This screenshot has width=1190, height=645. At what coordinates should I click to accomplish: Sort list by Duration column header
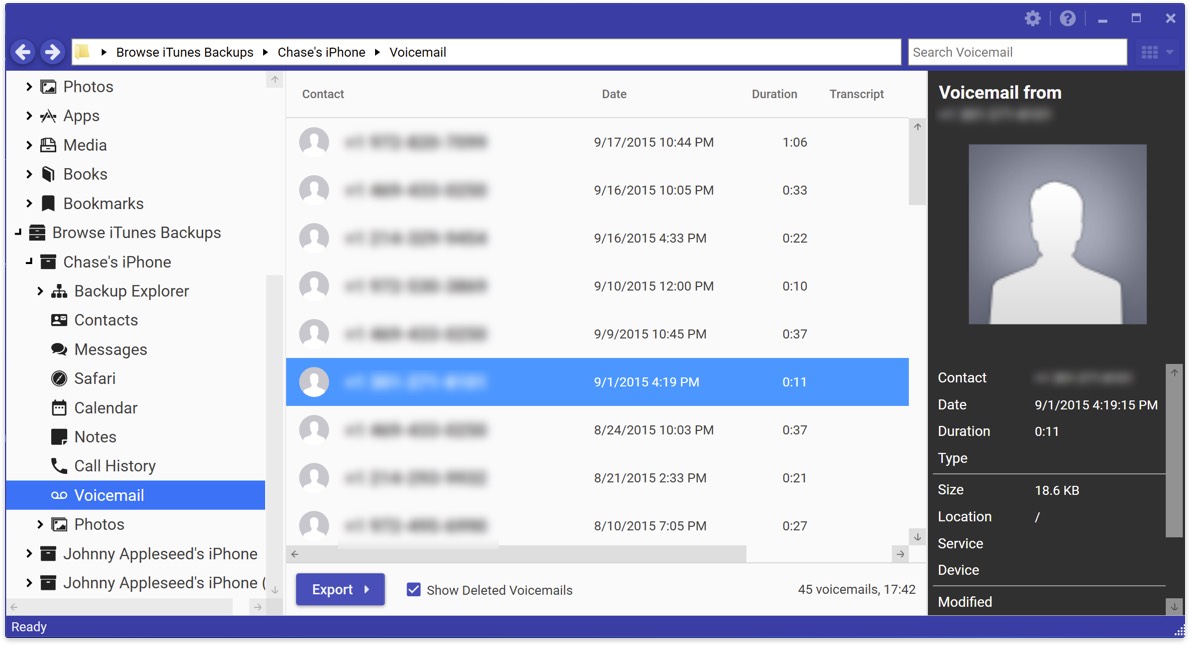click(774, 94)
